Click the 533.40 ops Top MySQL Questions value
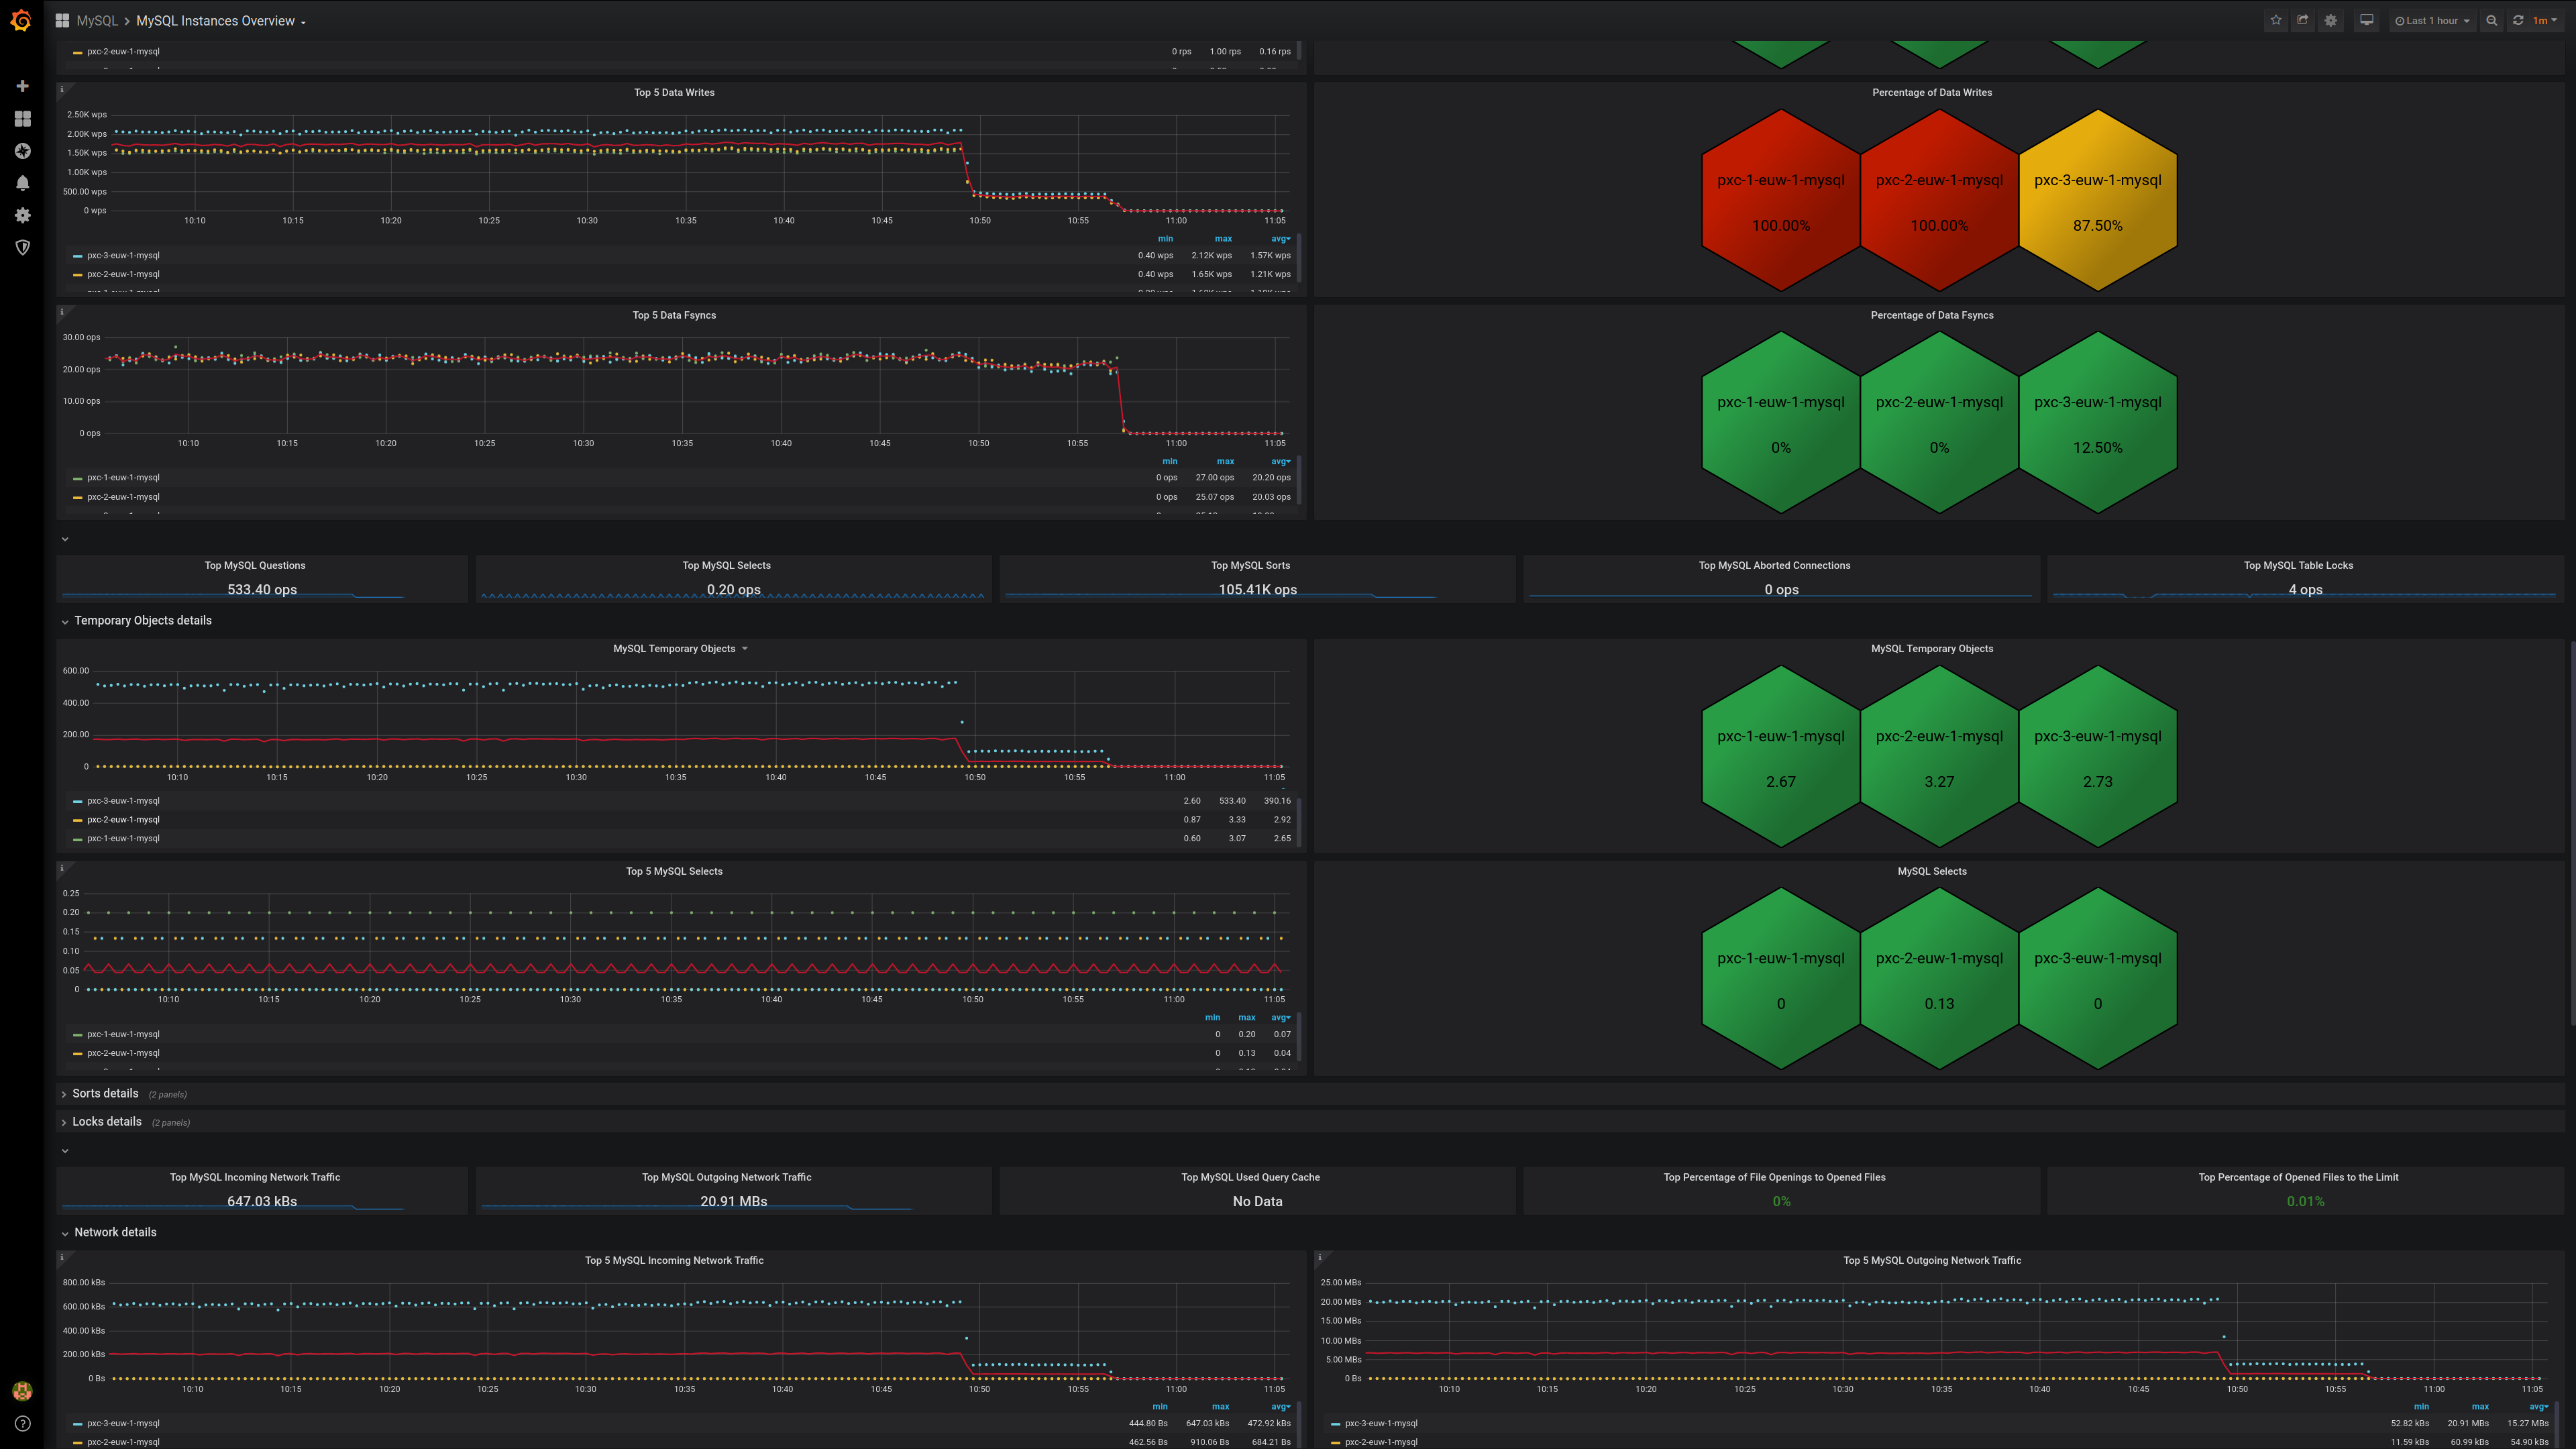This screenshot has width=2576, height=1449. click(262, 589)
